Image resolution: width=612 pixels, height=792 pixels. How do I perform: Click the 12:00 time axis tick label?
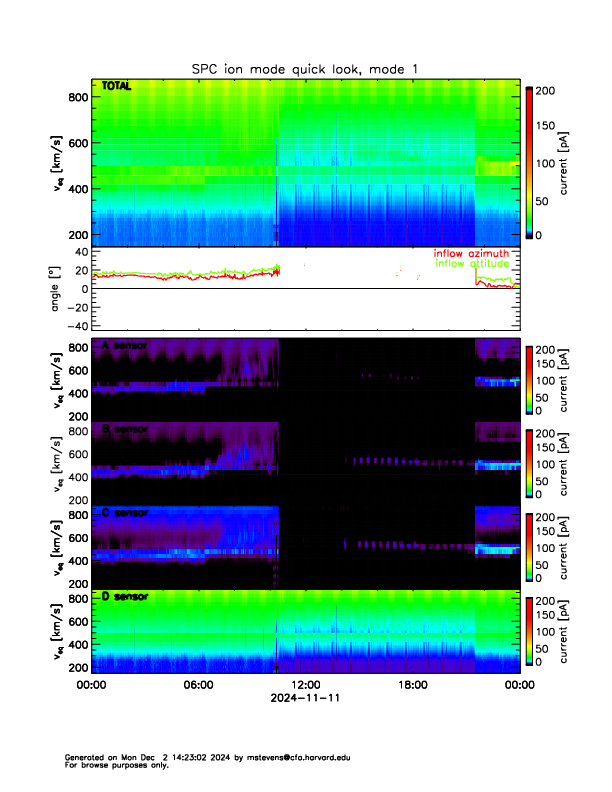[305, 685]
